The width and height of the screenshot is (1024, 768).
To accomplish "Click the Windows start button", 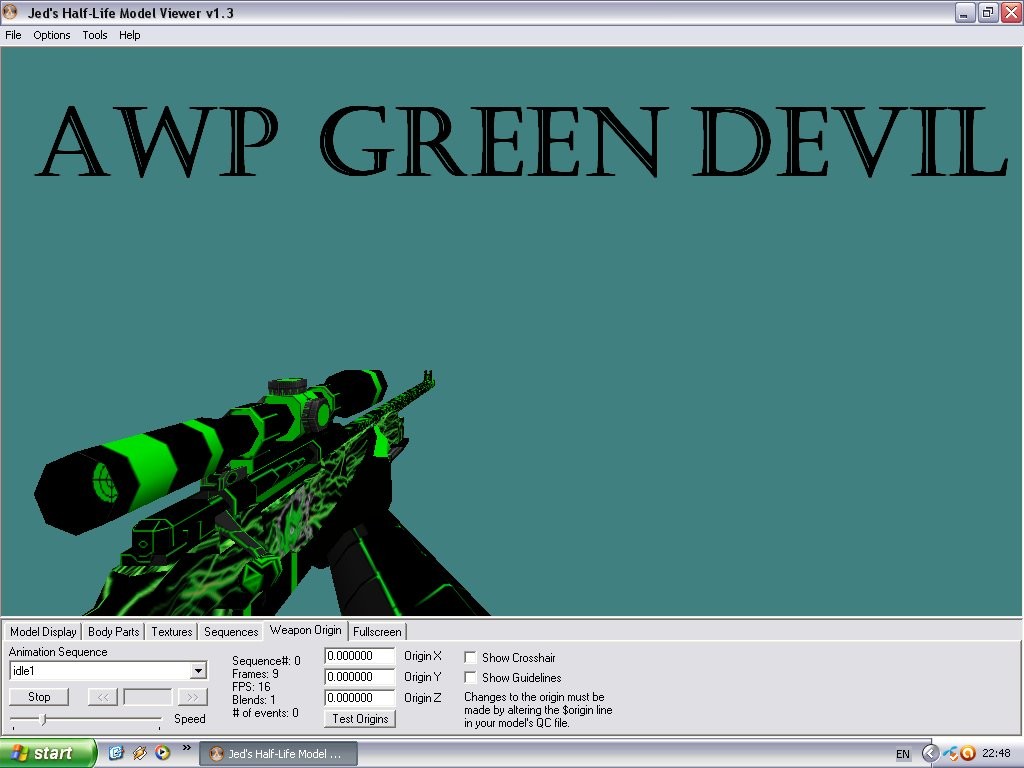I will pyautogui.click(x=47, y=754).
